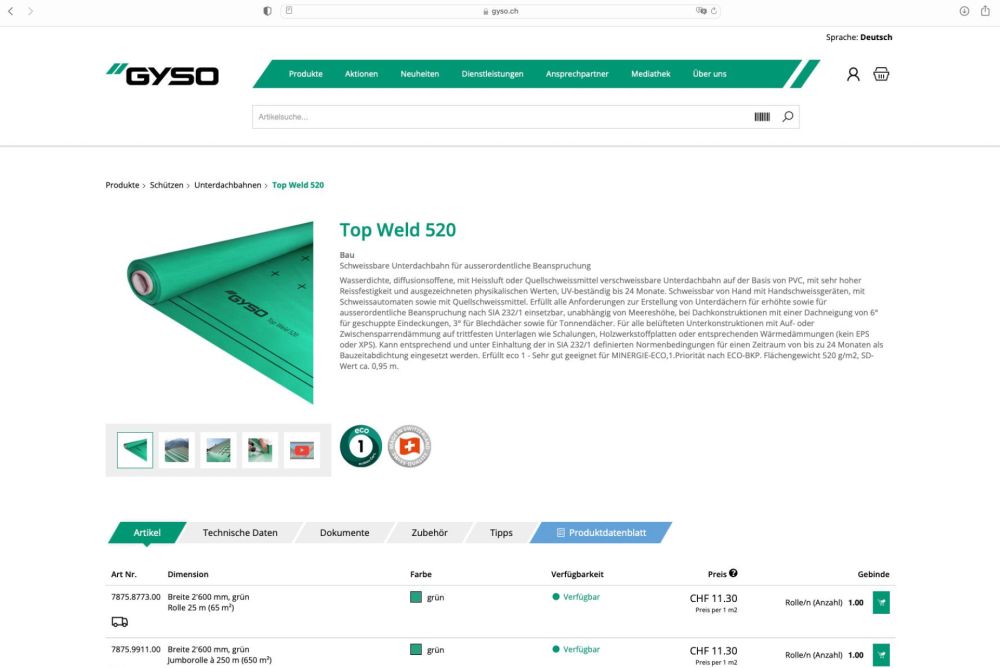Click the eco 1 badge
Screen dimensions: 1000x668
[360, 446]
